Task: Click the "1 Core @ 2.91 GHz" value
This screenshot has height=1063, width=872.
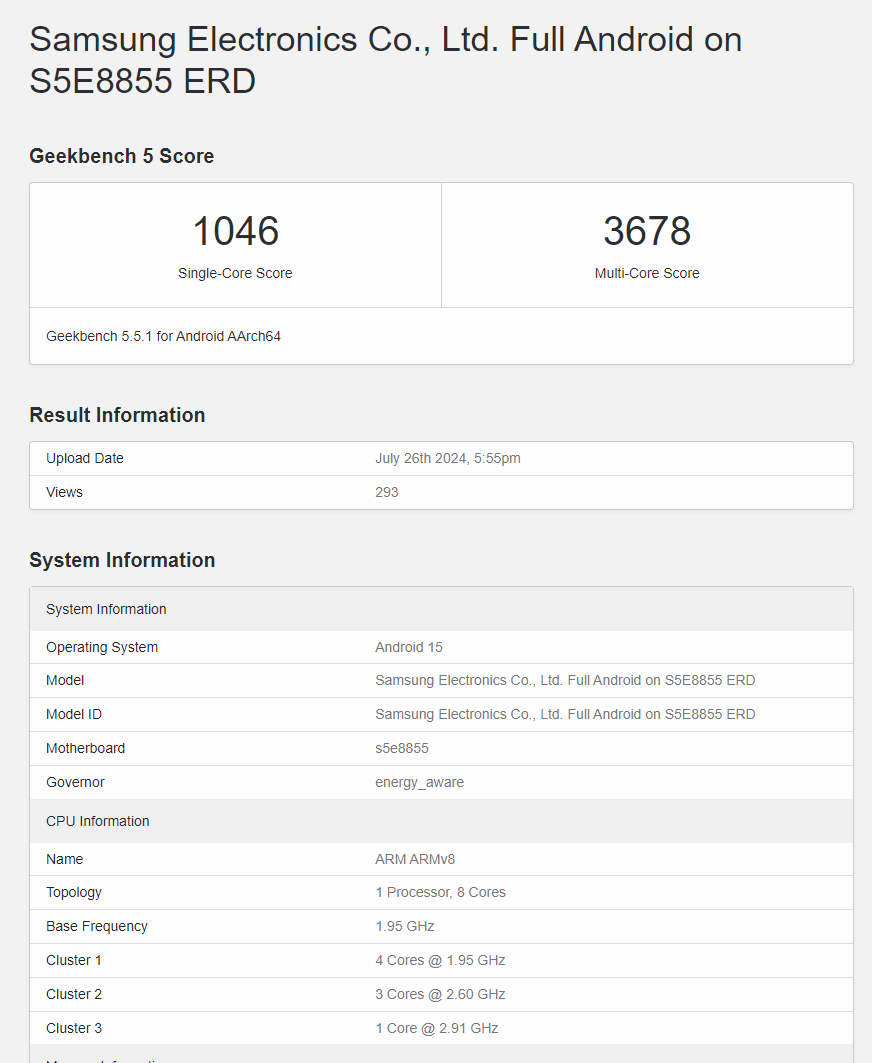Action: tap(437, 1028)
